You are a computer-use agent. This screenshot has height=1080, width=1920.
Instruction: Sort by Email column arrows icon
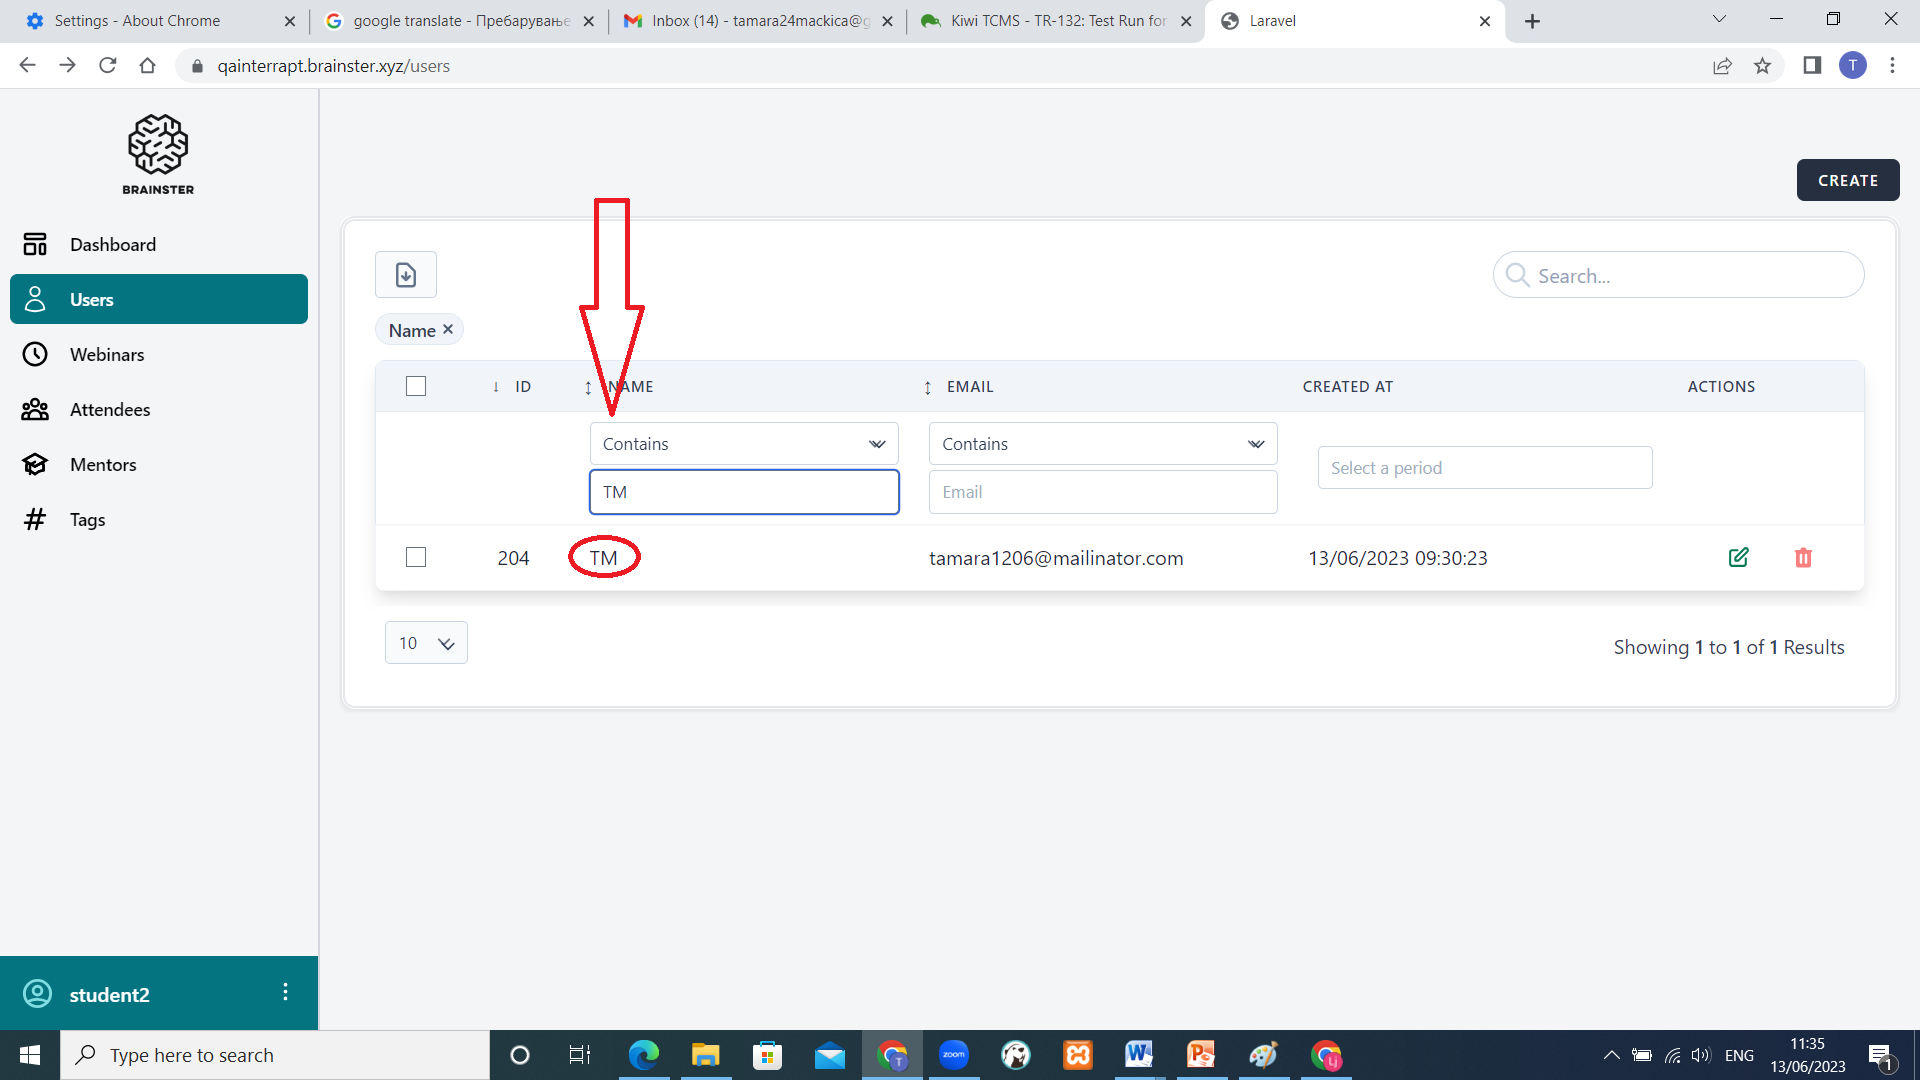(x=927, y=387)
